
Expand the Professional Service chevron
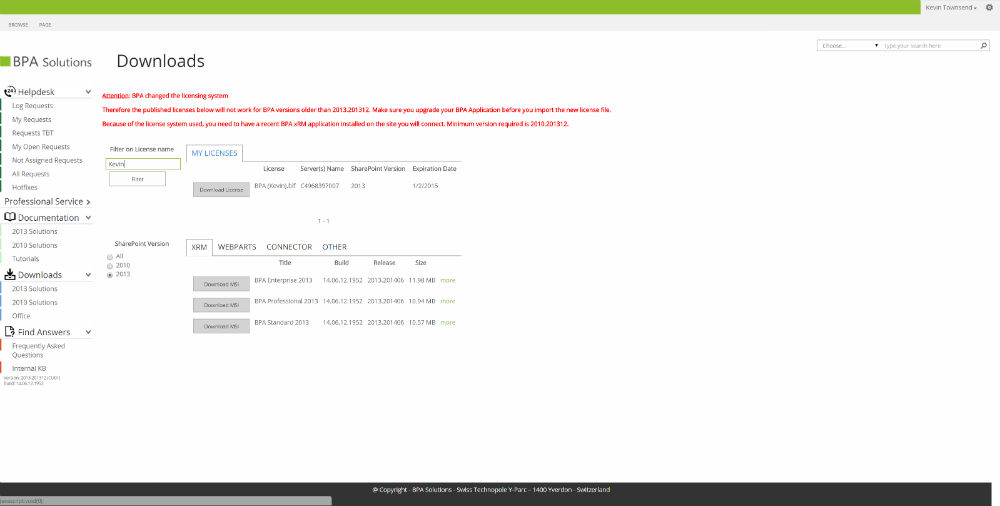tap(88, 202)
